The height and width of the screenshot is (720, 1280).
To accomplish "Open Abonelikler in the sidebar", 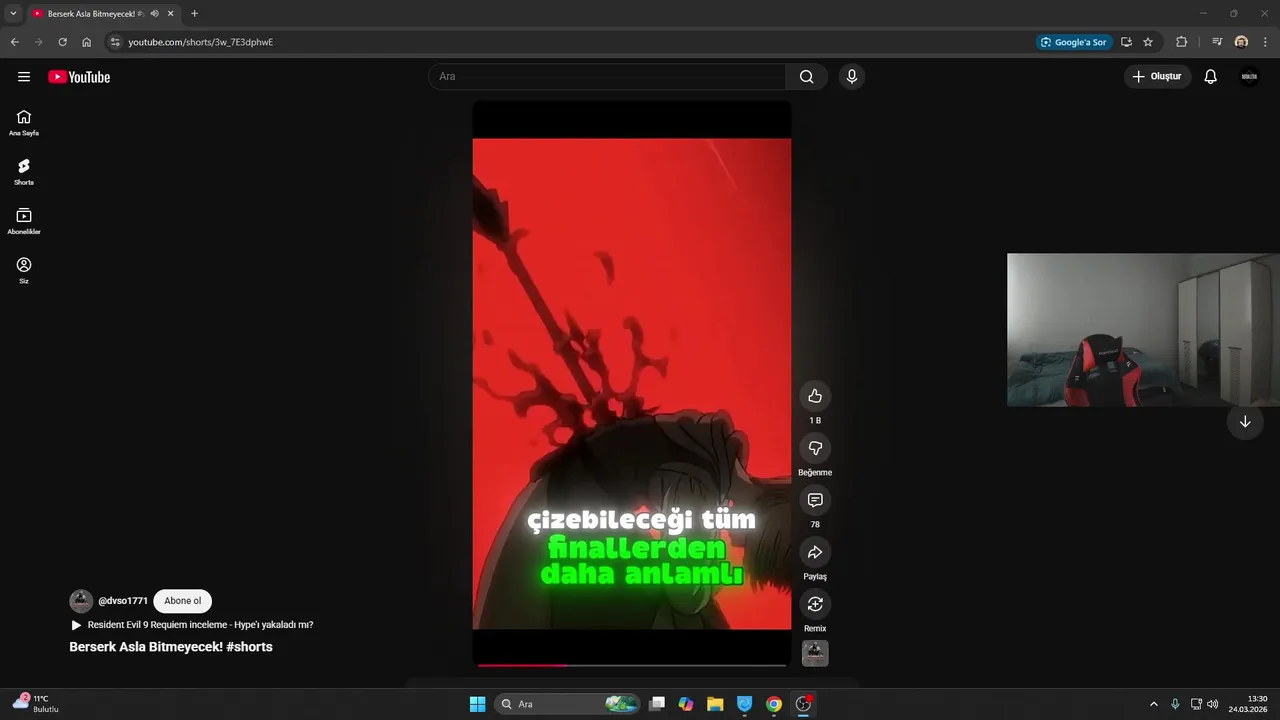I will (x=24, y=221).
